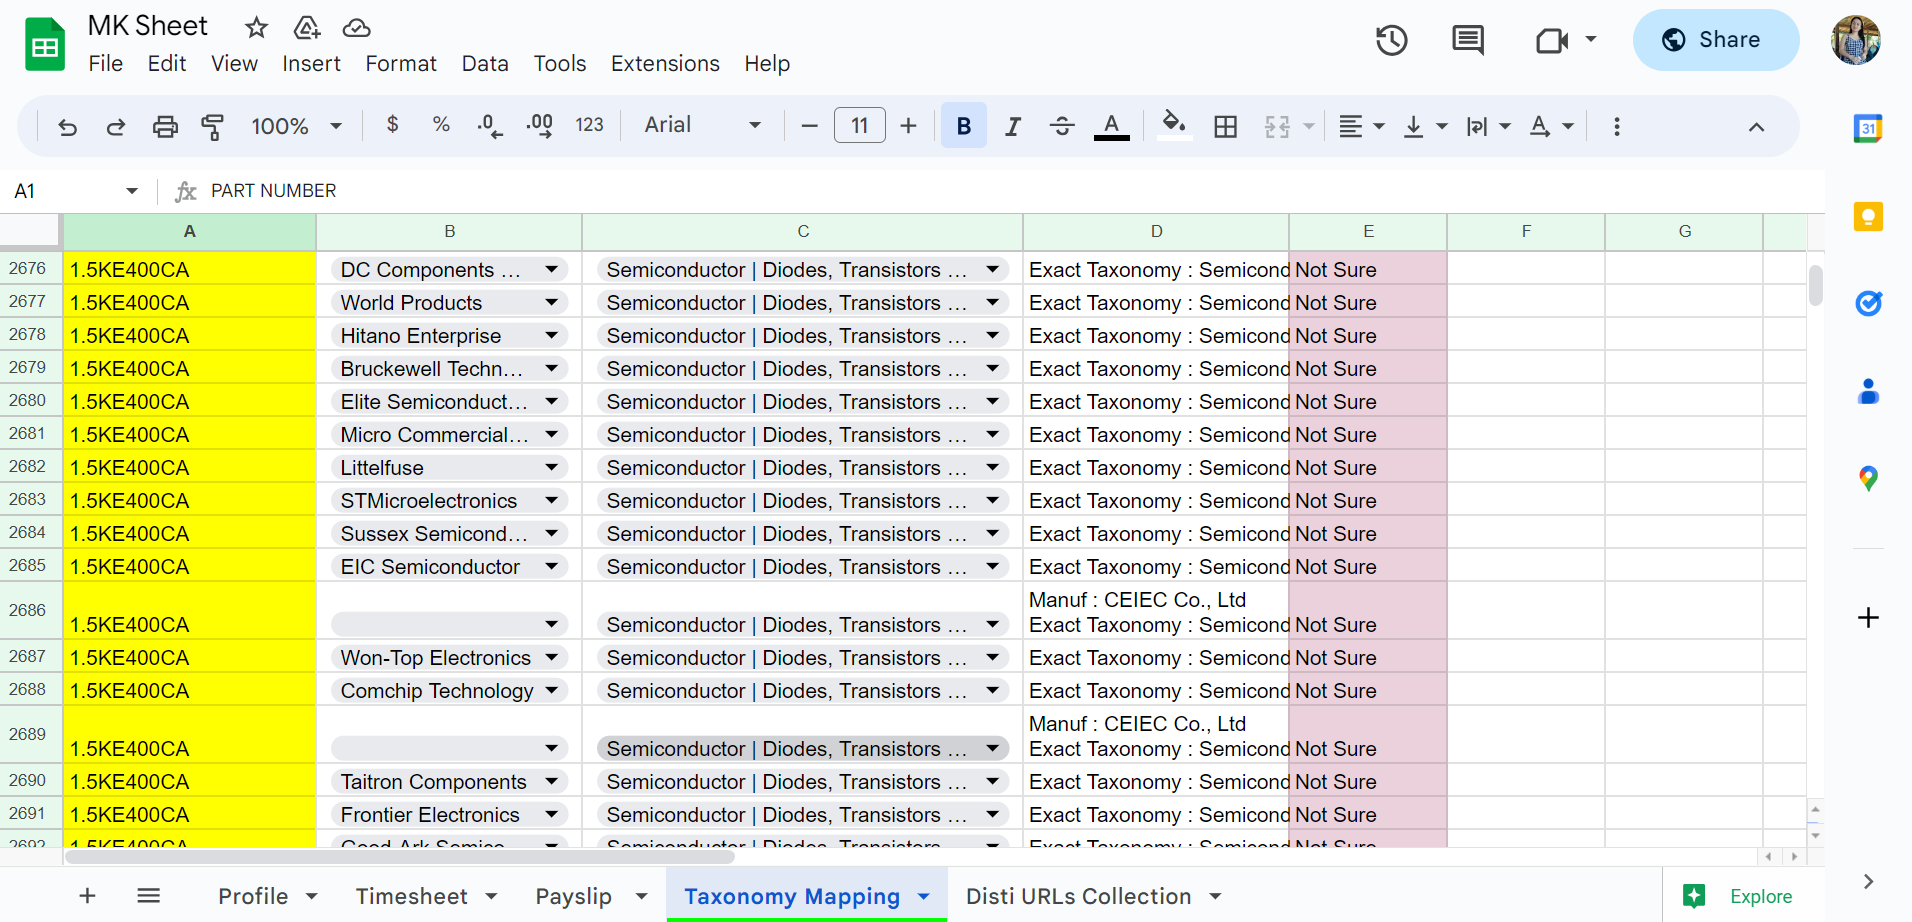The width and height of the screenshot is (1912, 922).
Task: Open Disti URLs Collection tab
Action: (1079, 897)
